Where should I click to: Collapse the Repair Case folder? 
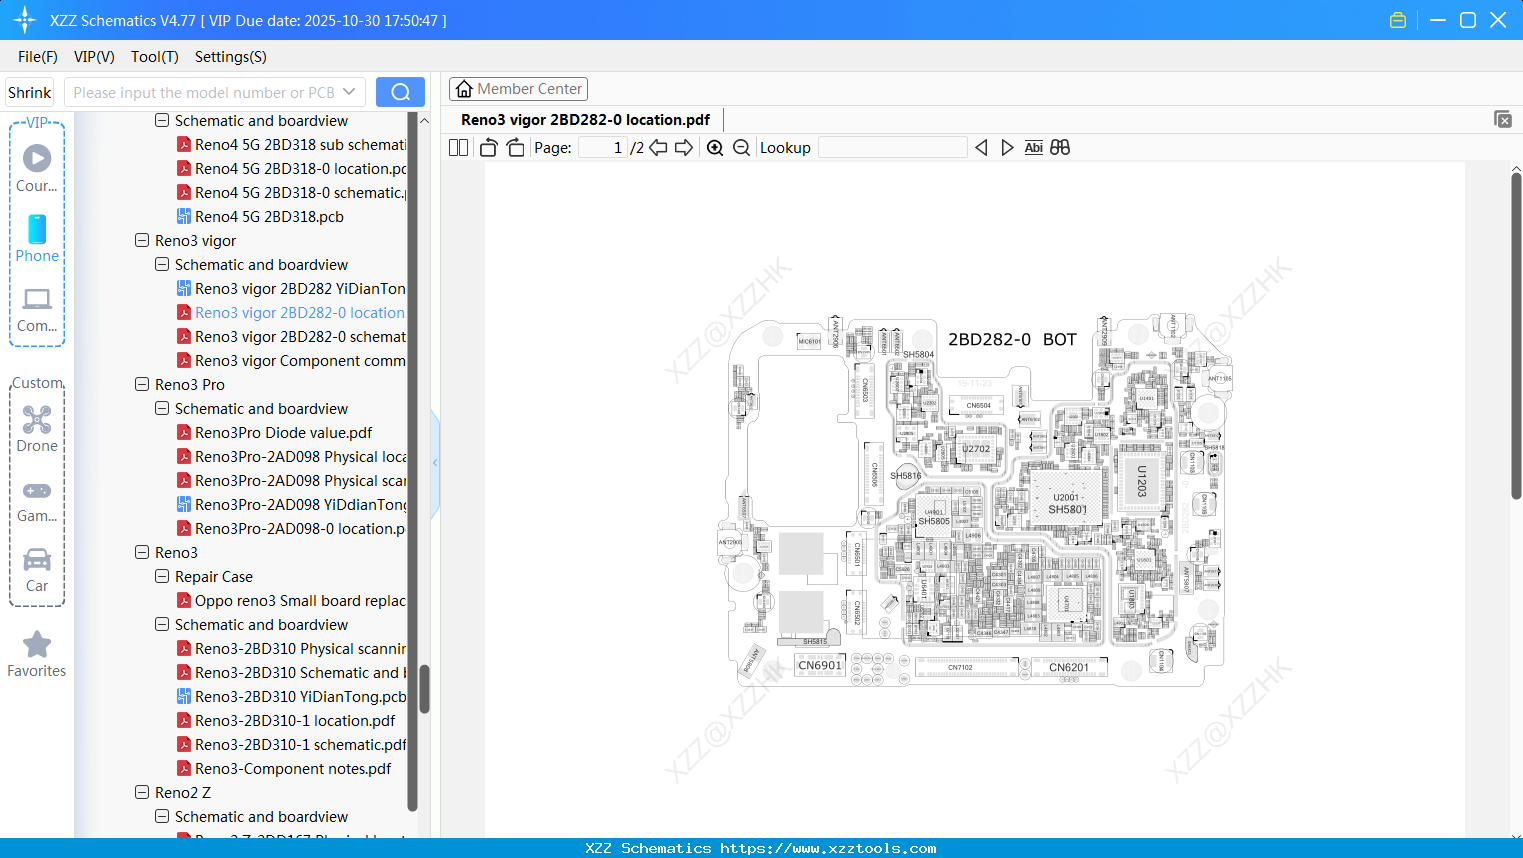coord(162,577)
